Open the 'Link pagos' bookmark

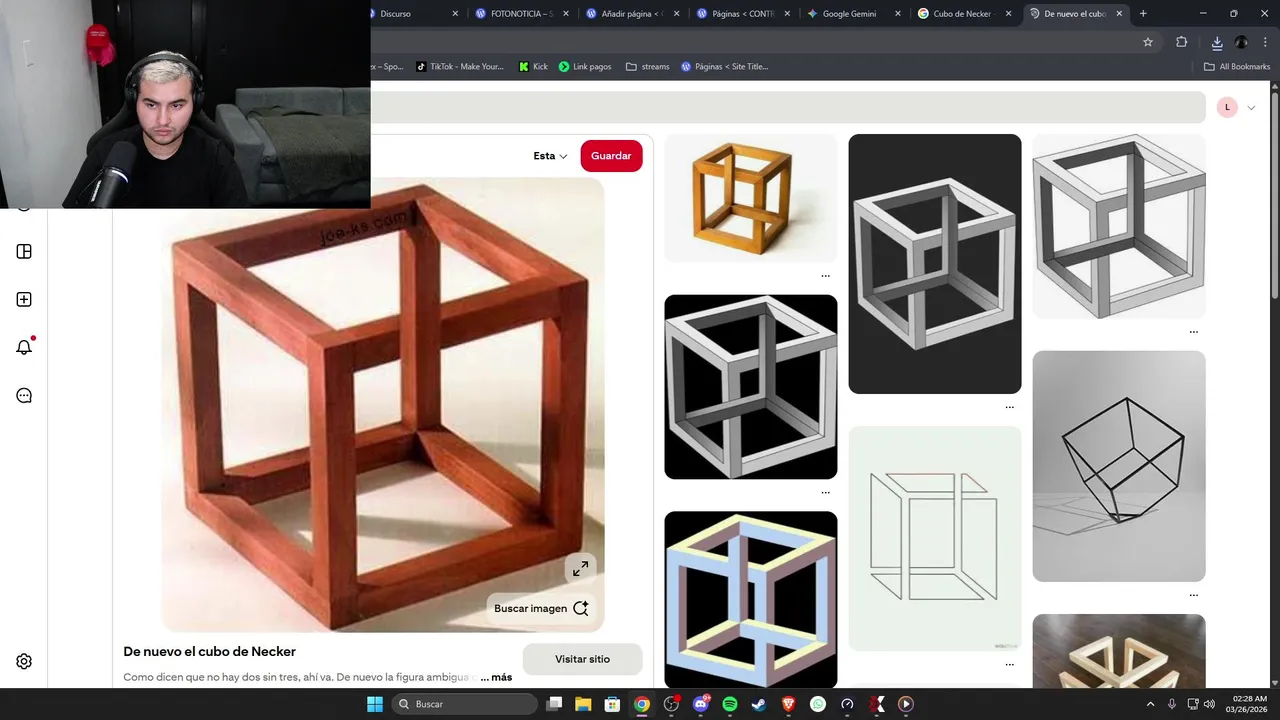coord(585,67)
